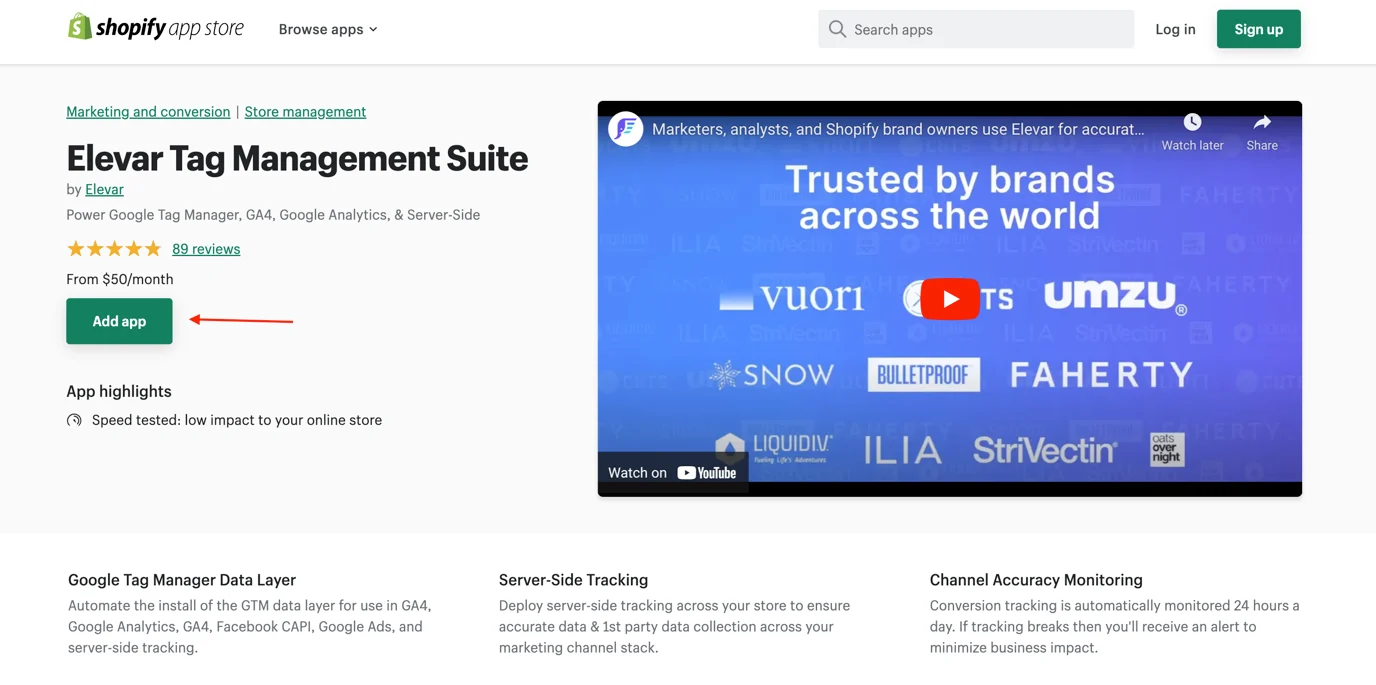The image size is (1376, 685).
Task: Click Watch on YouTube button
Action: pos(672,473)
